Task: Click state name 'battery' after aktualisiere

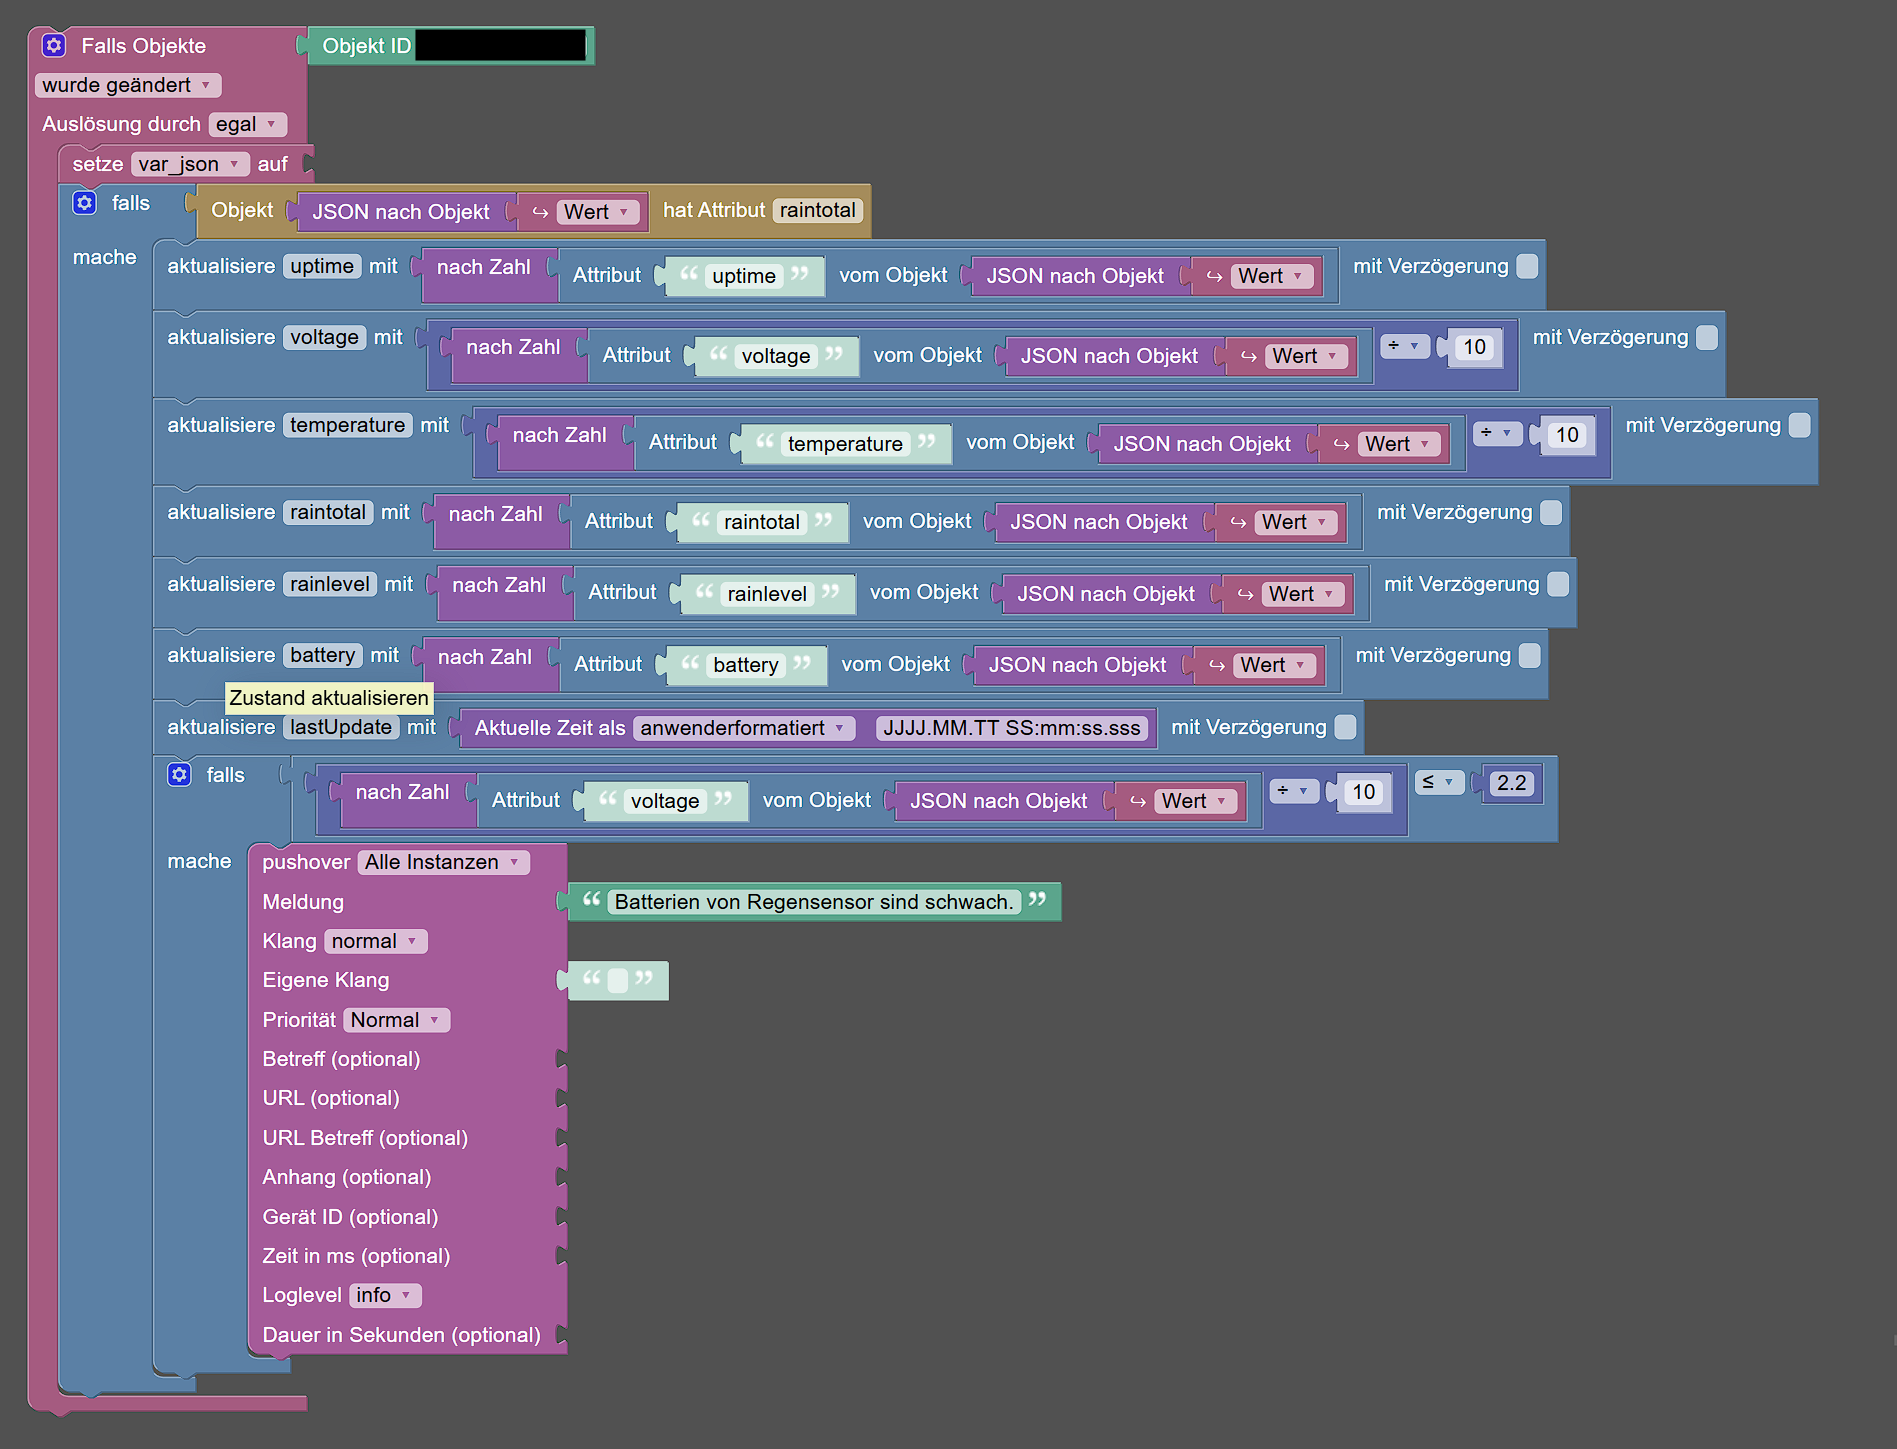Action: (x=322, y=655)
